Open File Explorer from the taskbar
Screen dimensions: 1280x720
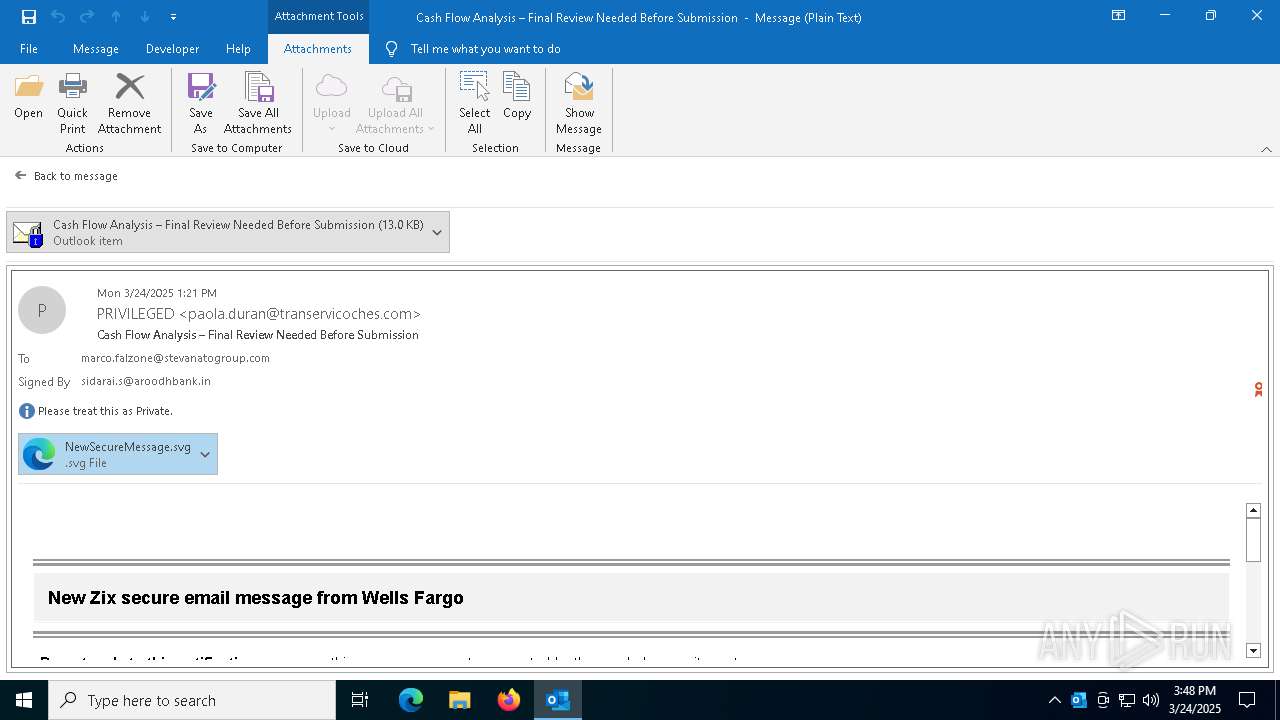[459, 700]
